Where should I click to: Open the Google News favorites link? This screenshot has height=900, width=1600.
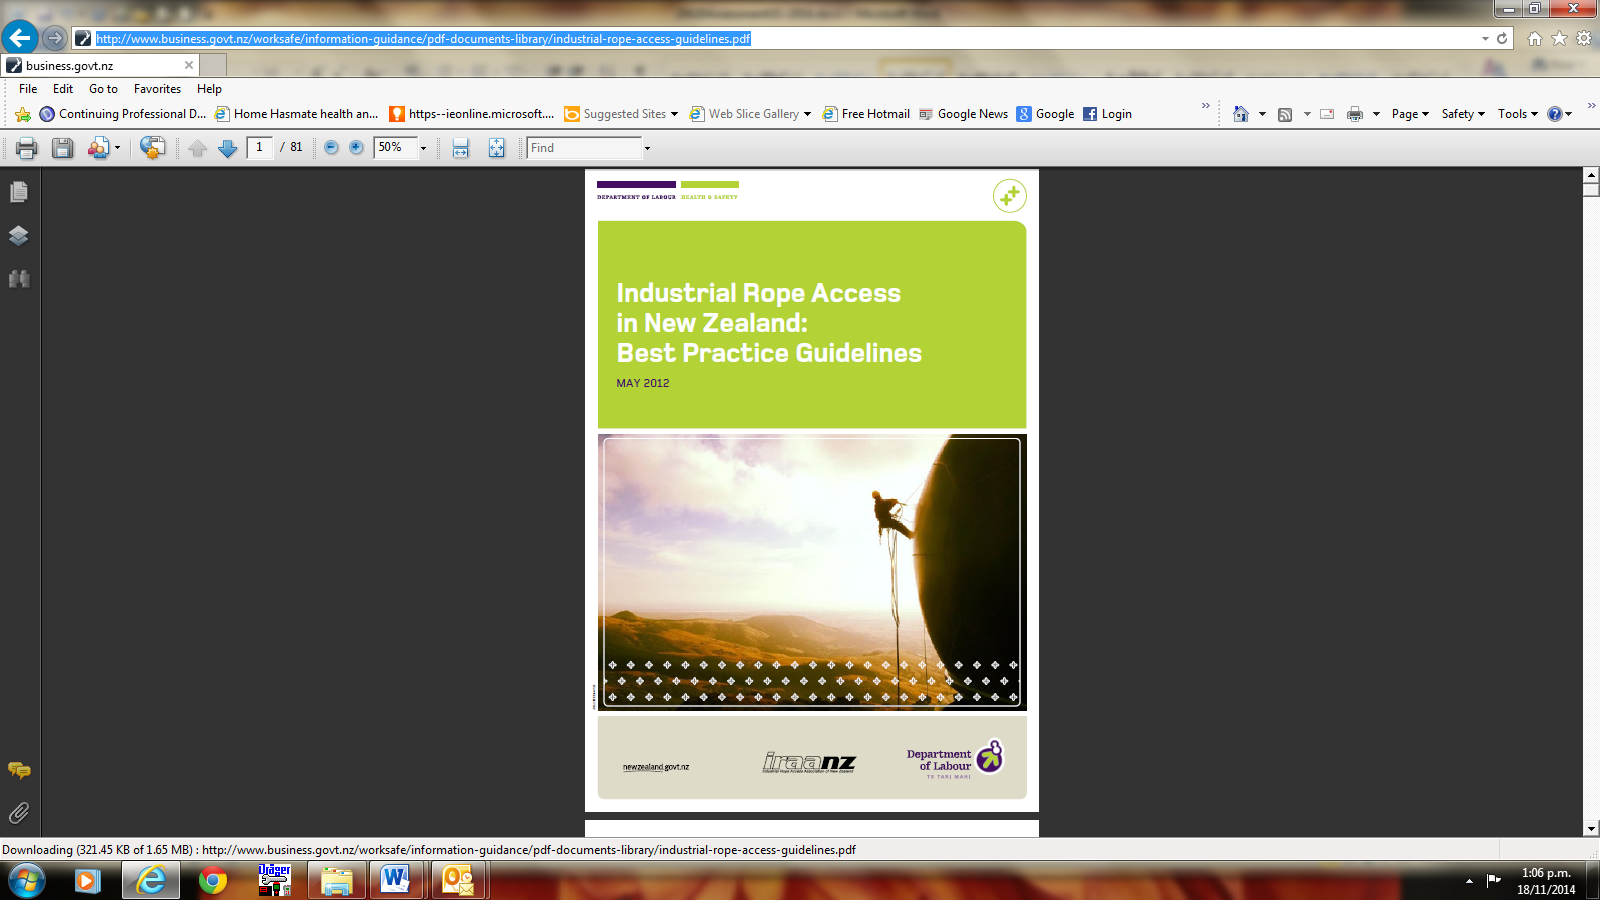point(964,114)
